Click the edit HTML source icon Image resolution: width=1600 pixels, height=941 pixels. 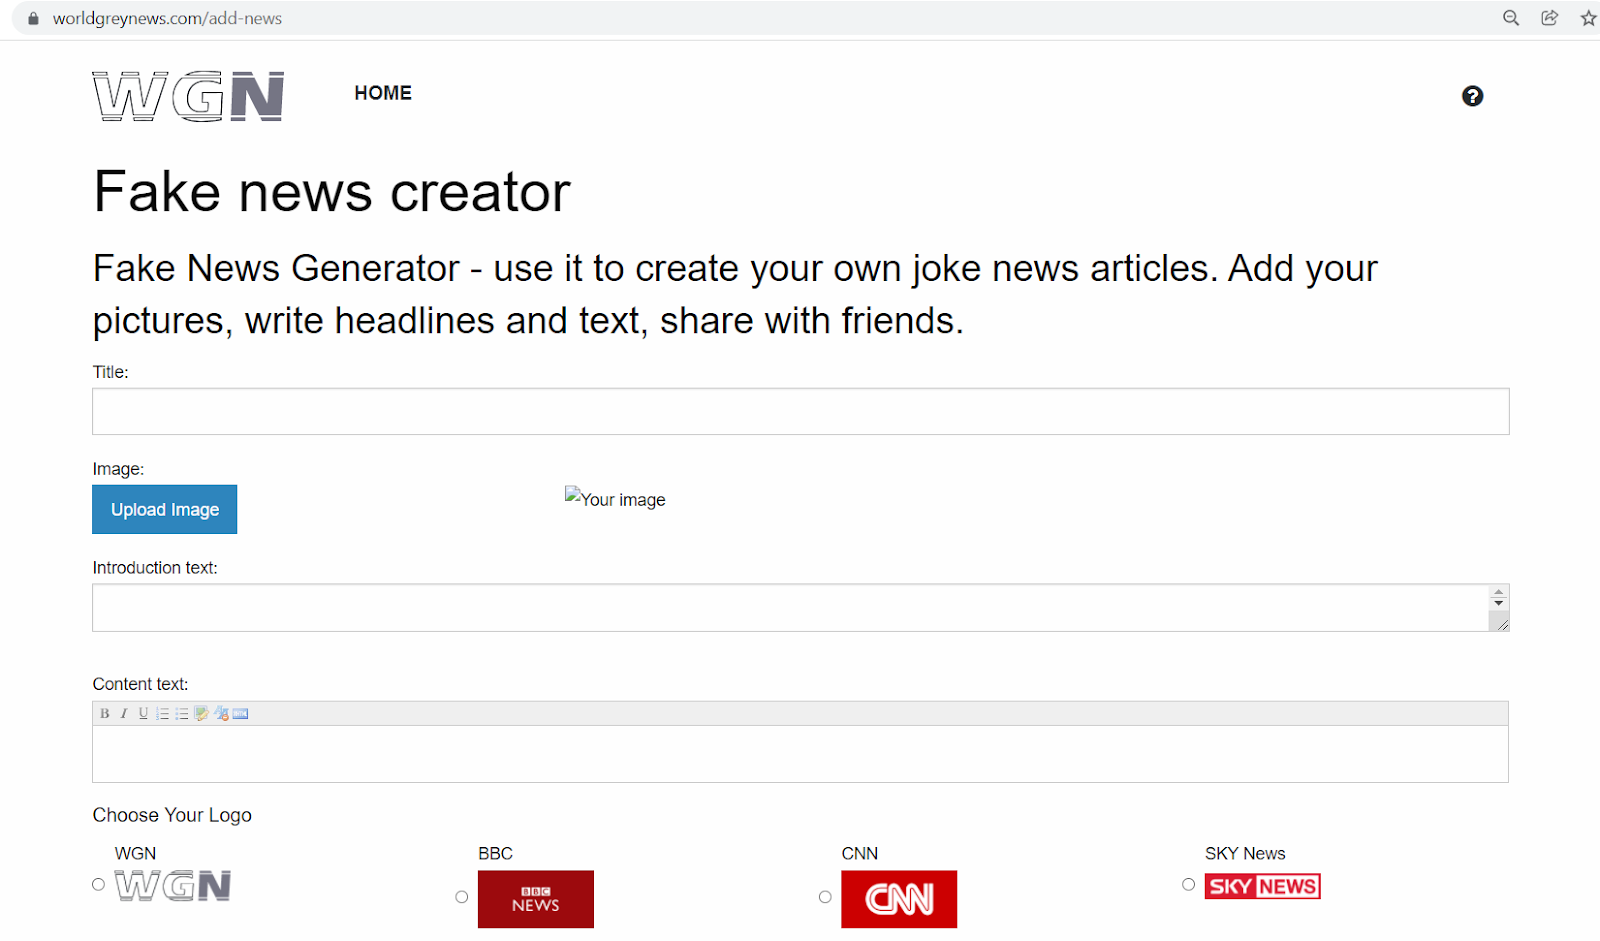pyautogui.click(x=240, y=714)
